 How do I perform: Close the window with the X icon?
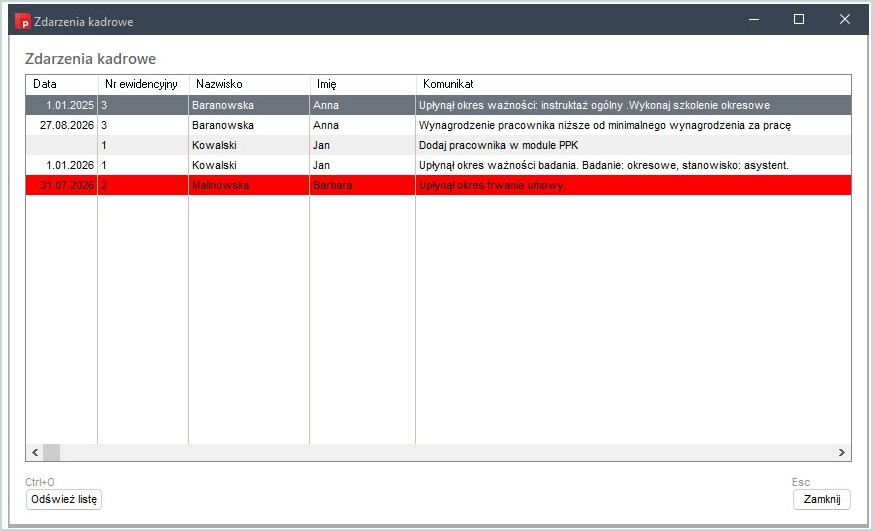[845, 19]
